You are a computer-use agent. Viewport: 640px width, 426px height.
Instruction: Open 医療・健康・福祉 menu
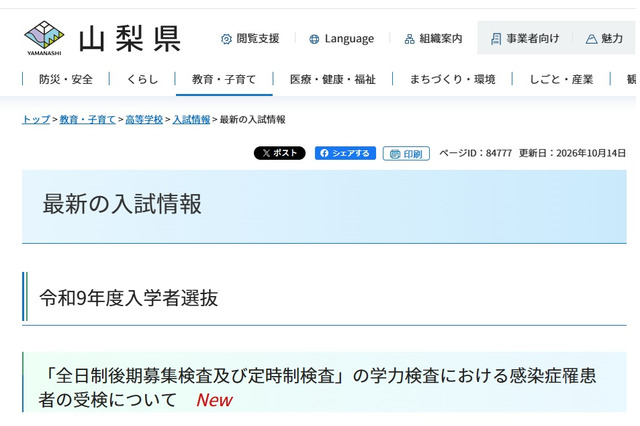click(x=333, y=79)
